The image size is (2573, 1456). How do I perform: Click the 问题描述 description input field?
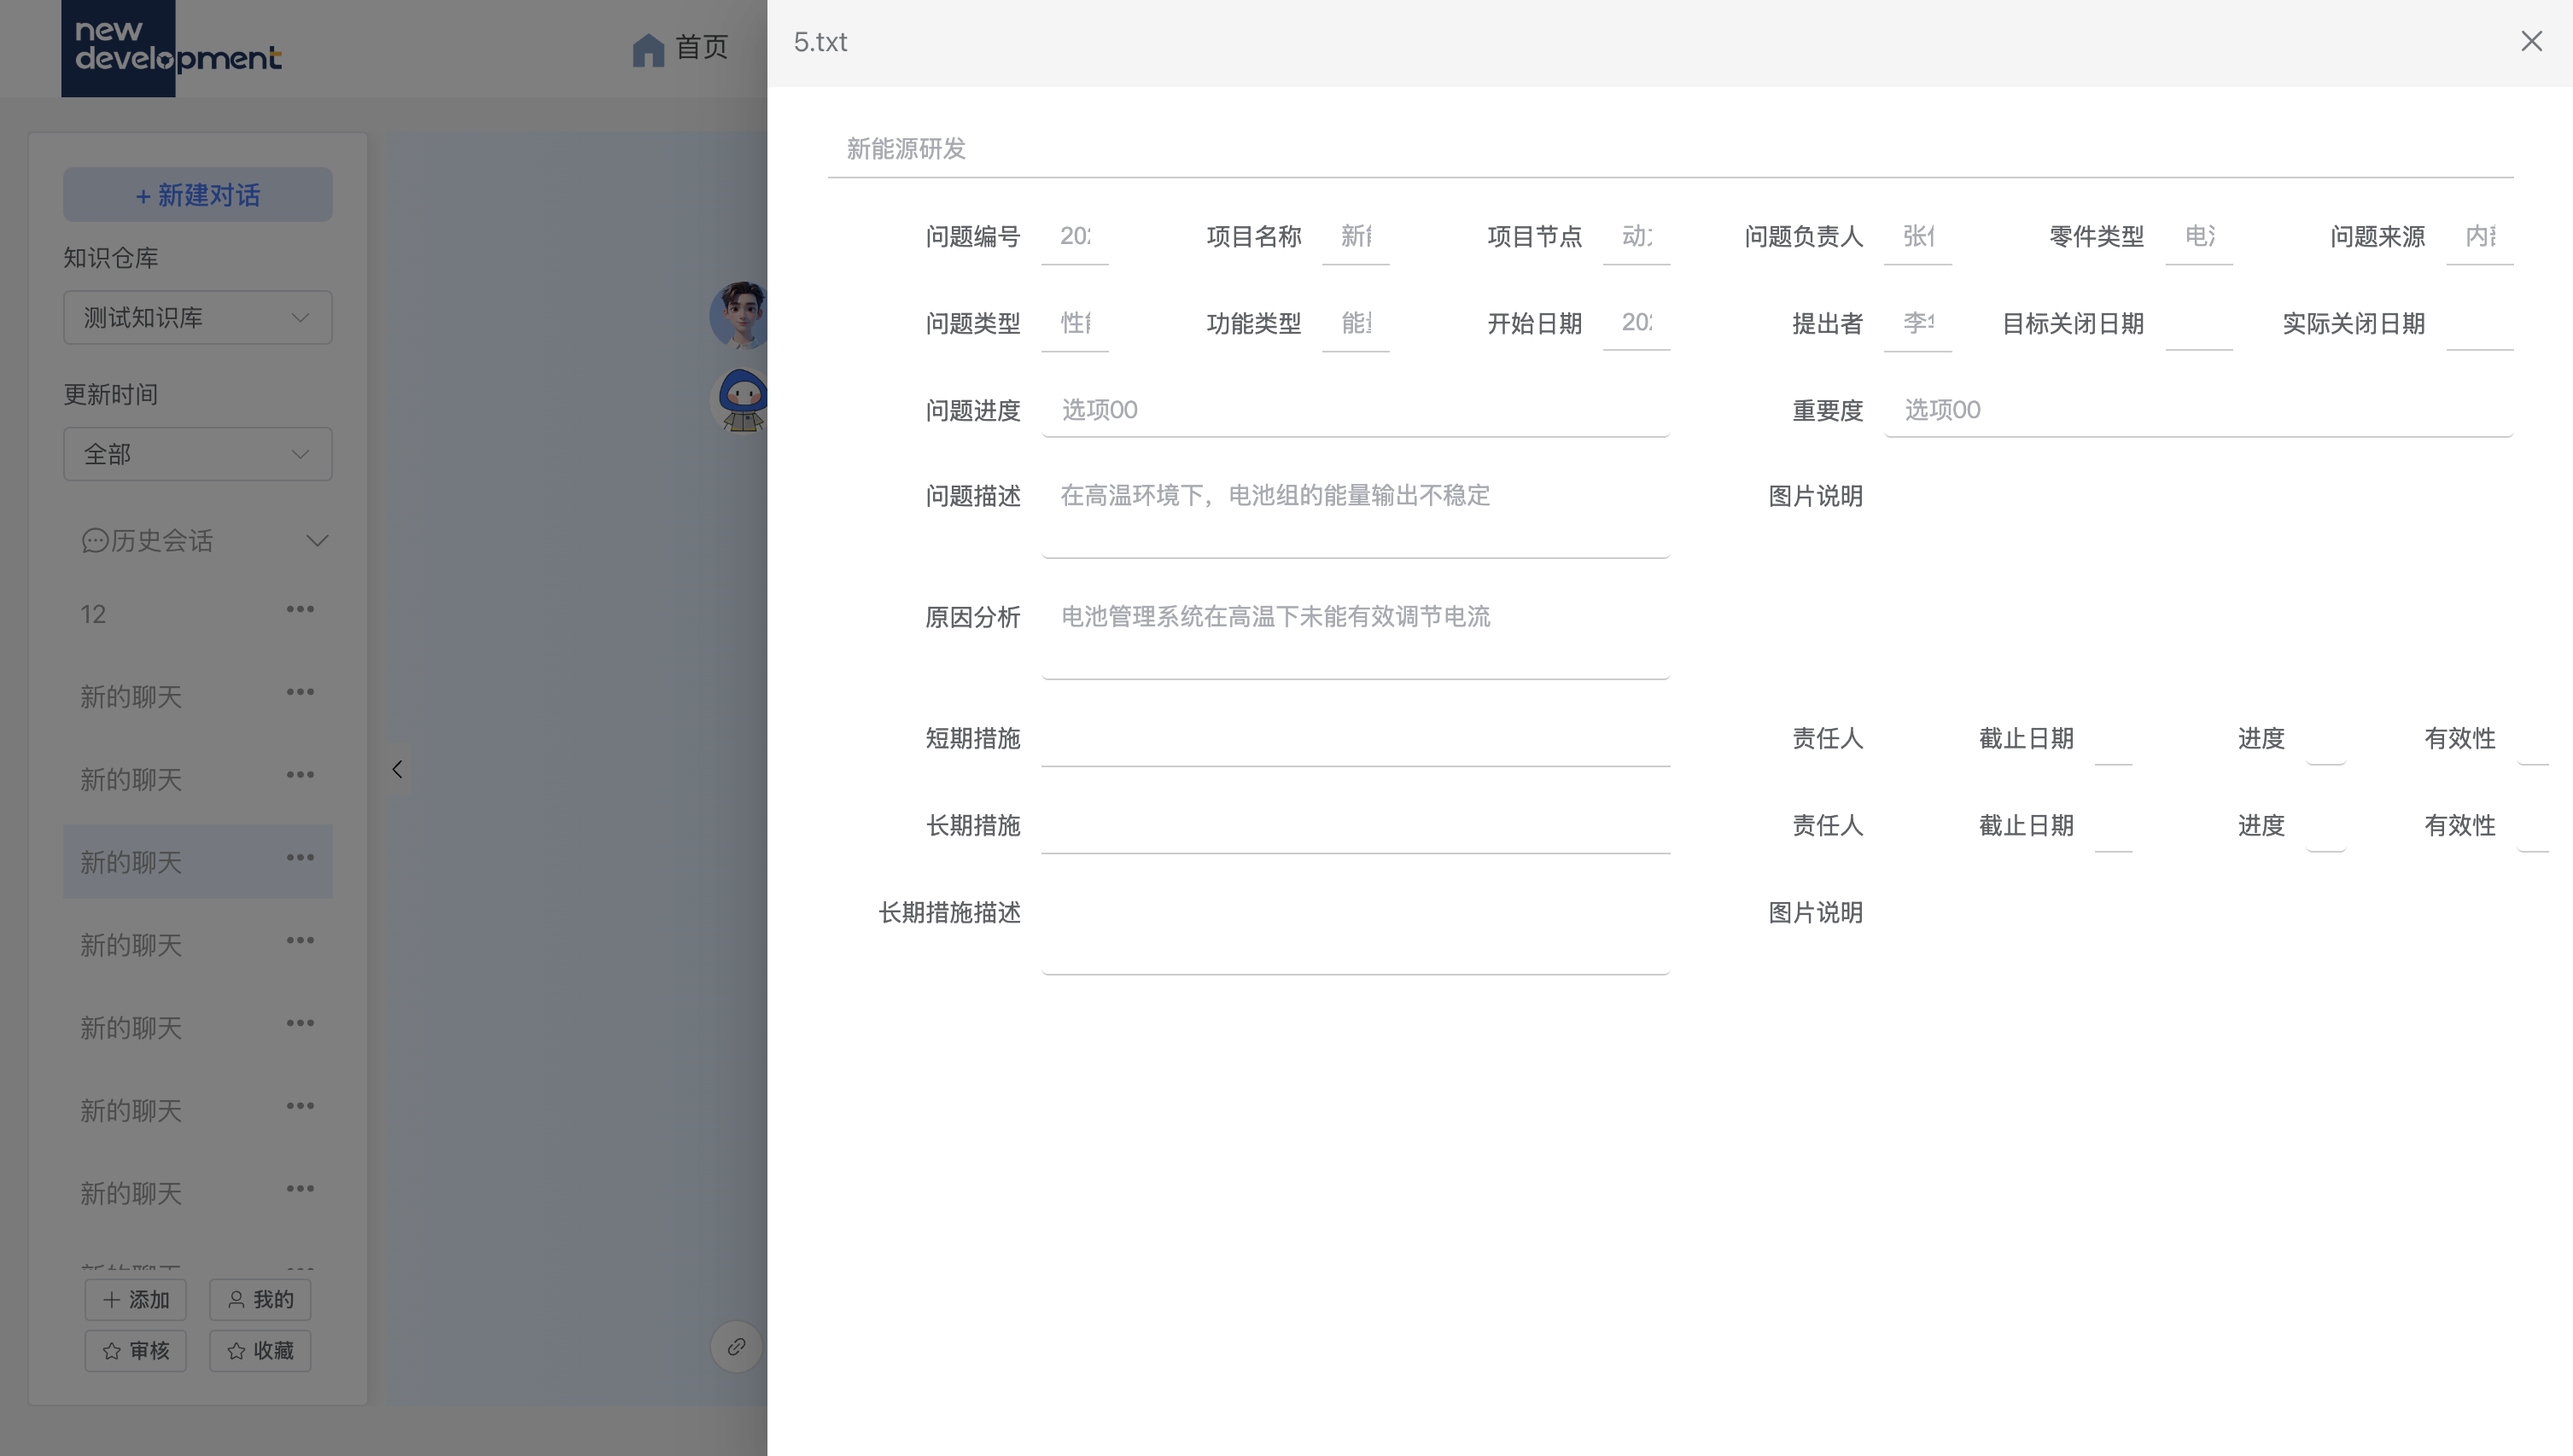pos(1355,497)
